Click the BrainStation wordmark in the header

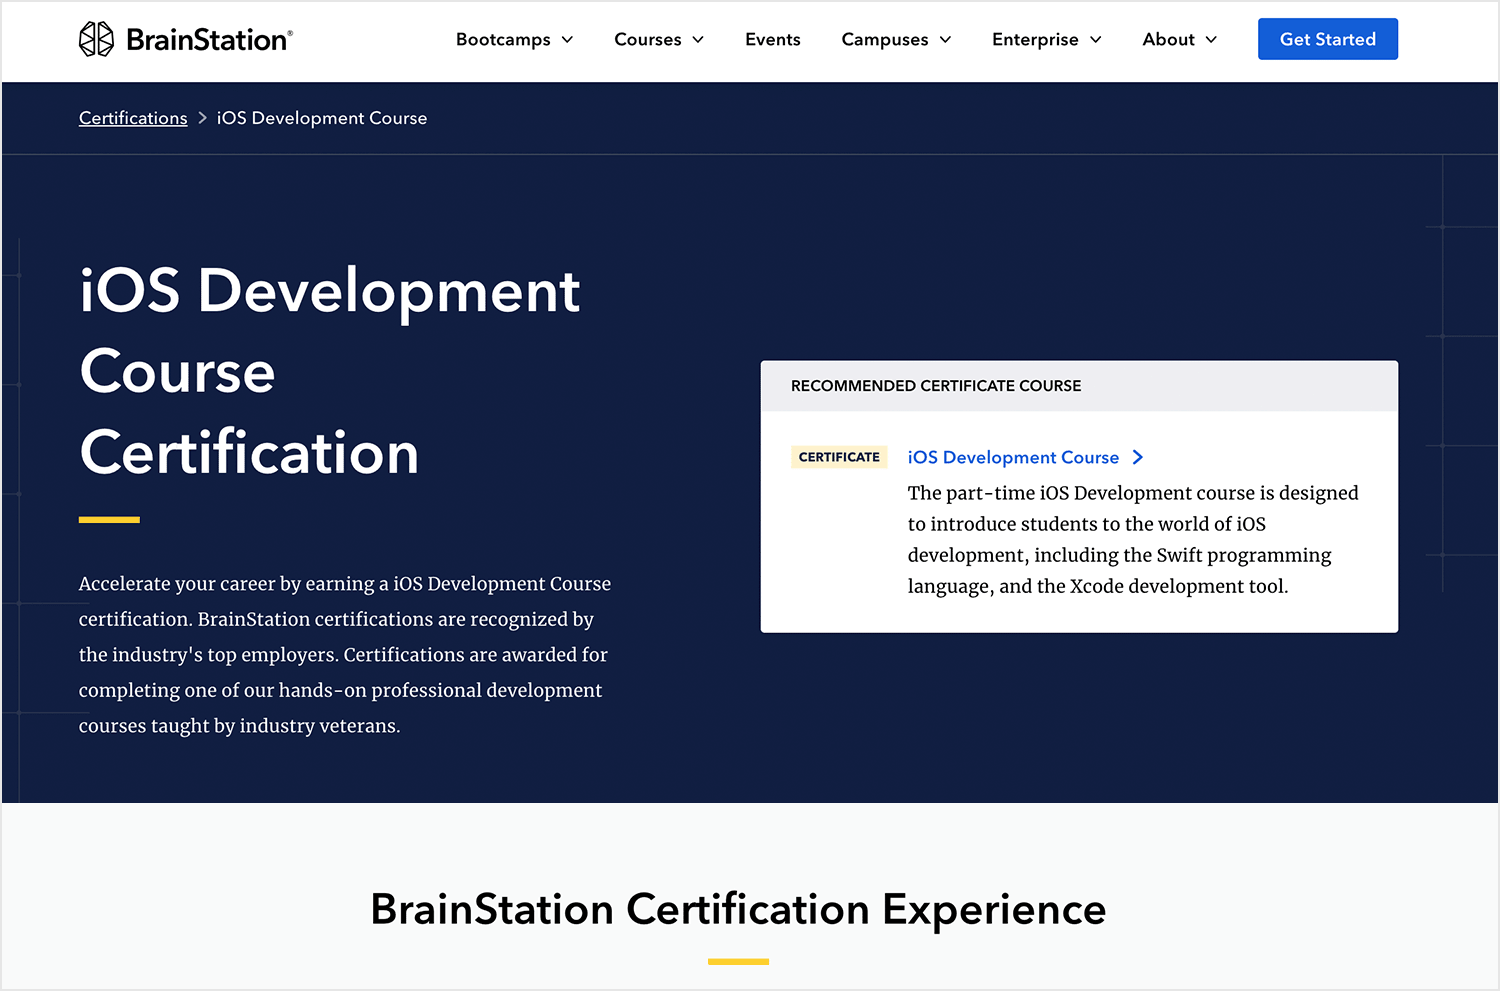(206, 39)
